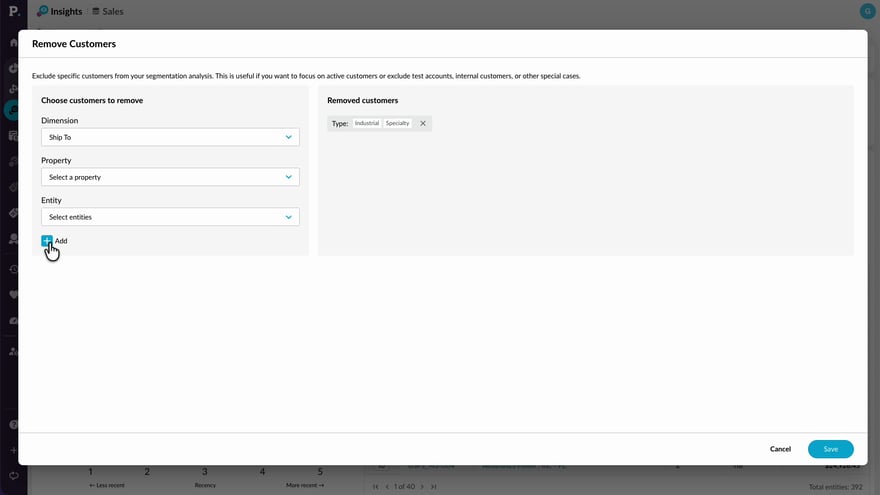Go to last page in background pagination

(433, 487)
